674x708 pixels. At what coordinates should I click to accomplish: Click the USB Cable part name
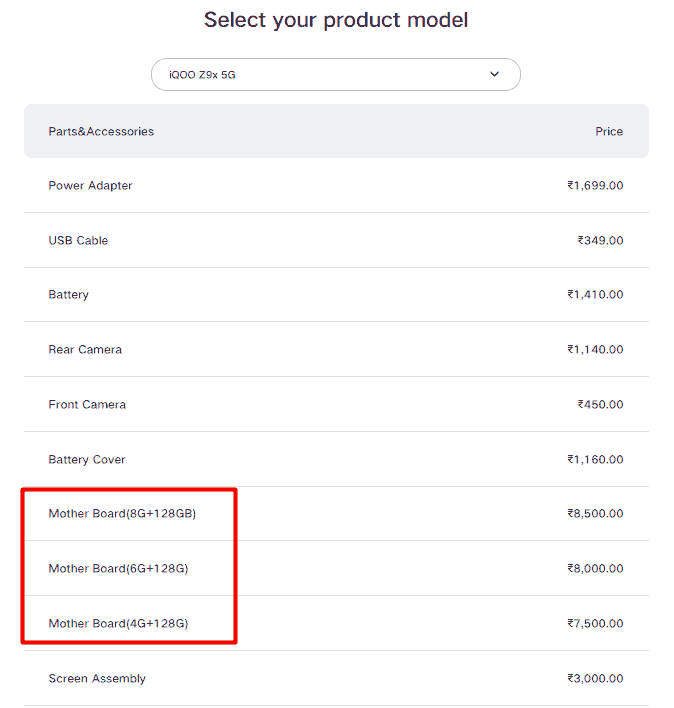[78, 241]
